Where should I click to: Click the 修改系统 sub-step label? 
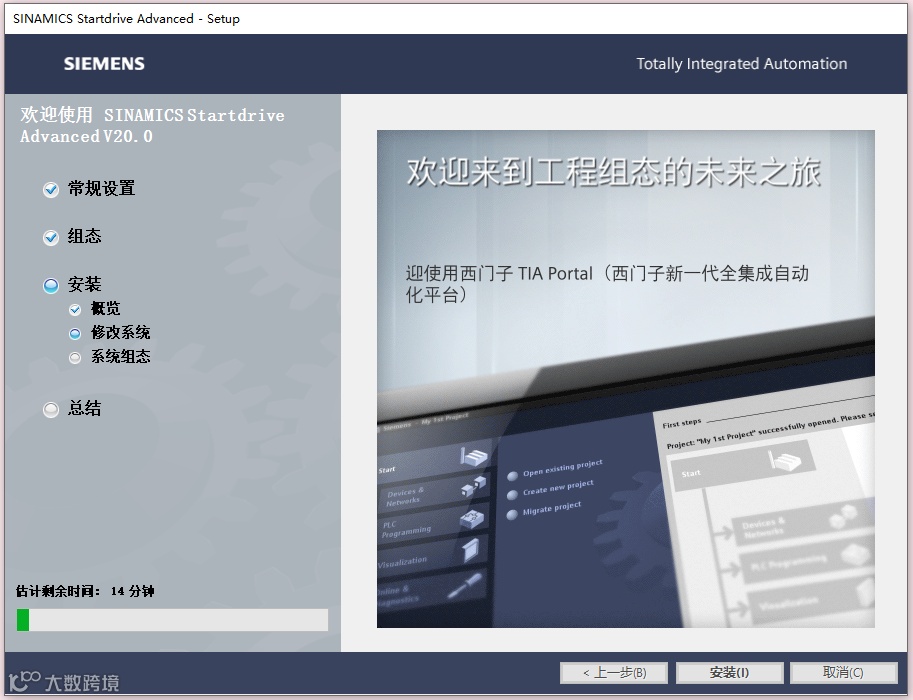(x=121, y=333)
